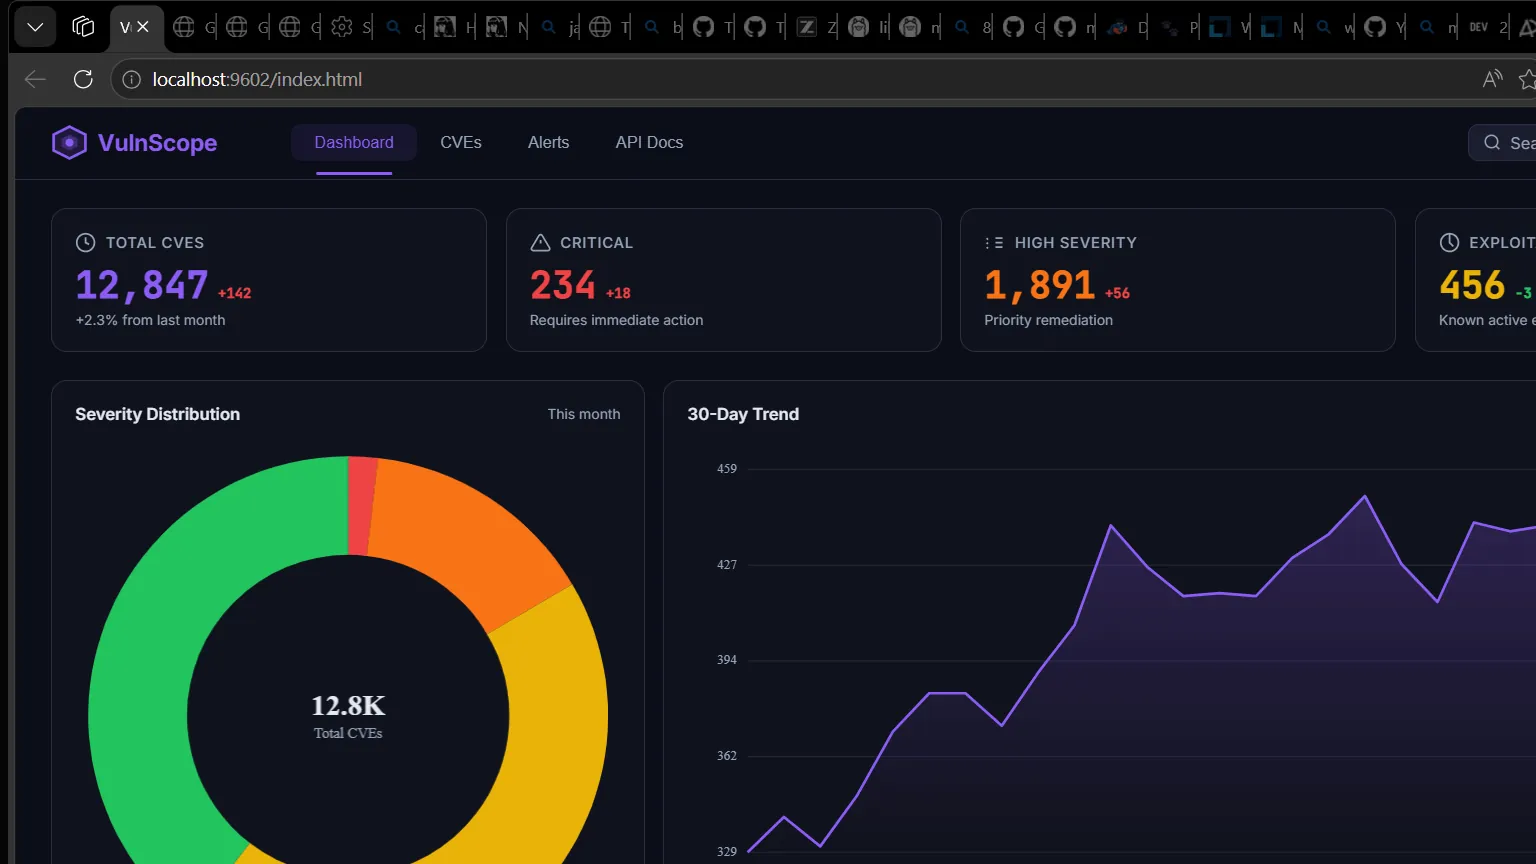This screenshot has width=1536, height=864.
Task: Click the list icon beside High Severity
Action: click(994, 242)
